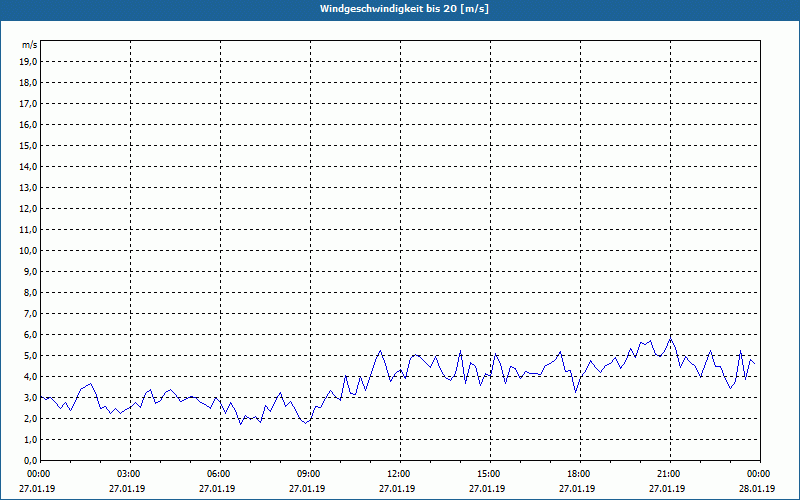Viewport: 800px width, 500px height.
Task: Click the '27.01.19' date under '12:00'
Action: click(397, 488)
